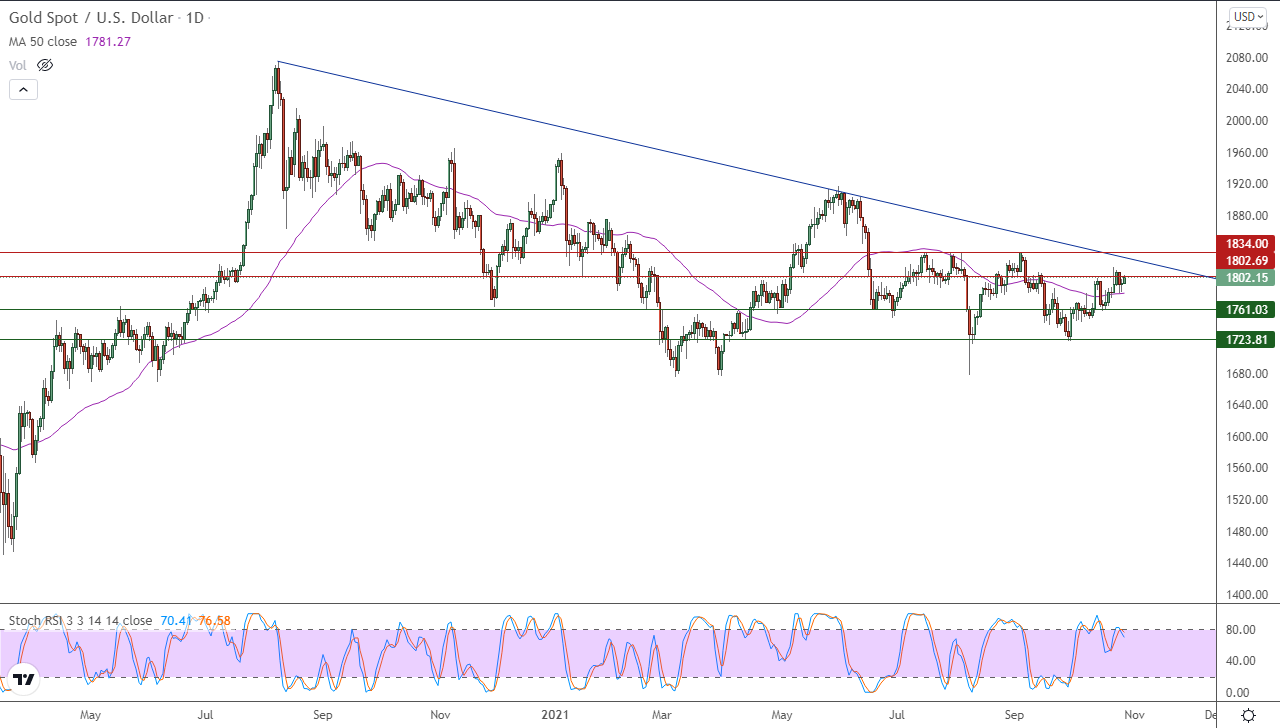The height and width of the screenshot is (728, 1280).
Task: Click the 1600.00 price scale label
Action: pyautogui.click(x=1248, y=437)
